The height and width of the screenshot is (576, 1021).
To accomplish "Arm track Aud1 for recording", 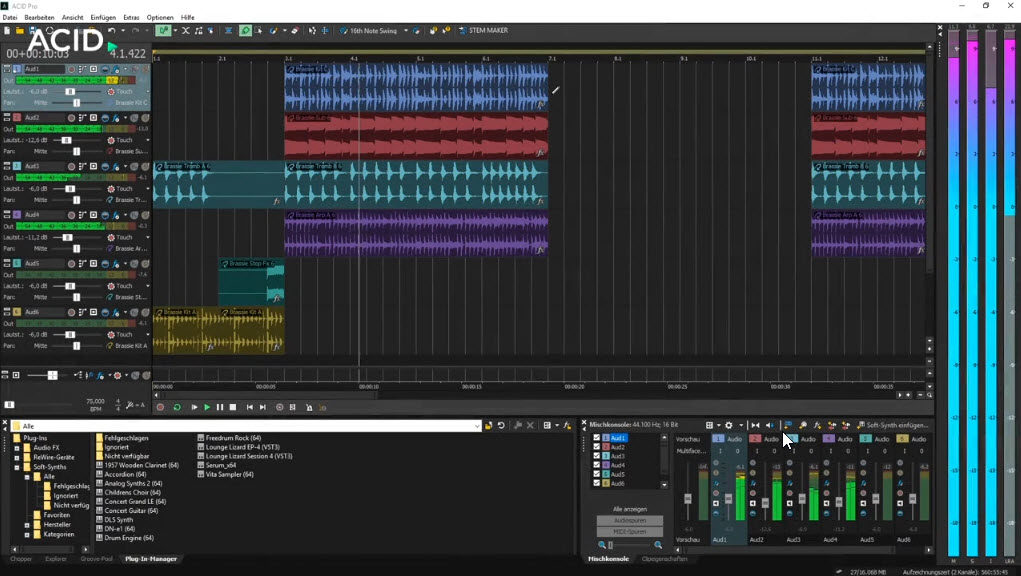I will (x=71, y=69).
